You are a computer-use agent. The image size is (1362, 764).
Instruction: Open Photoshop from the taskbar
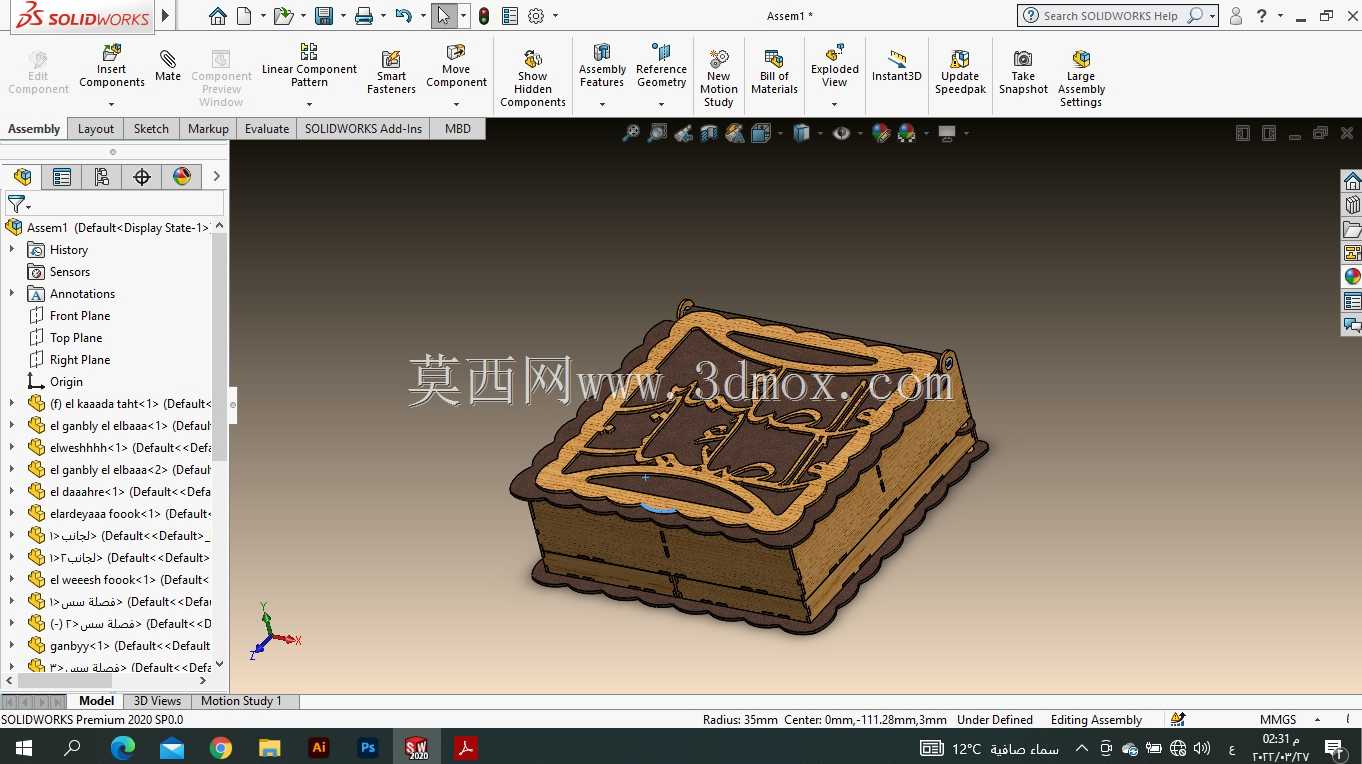tap(368, 747)
